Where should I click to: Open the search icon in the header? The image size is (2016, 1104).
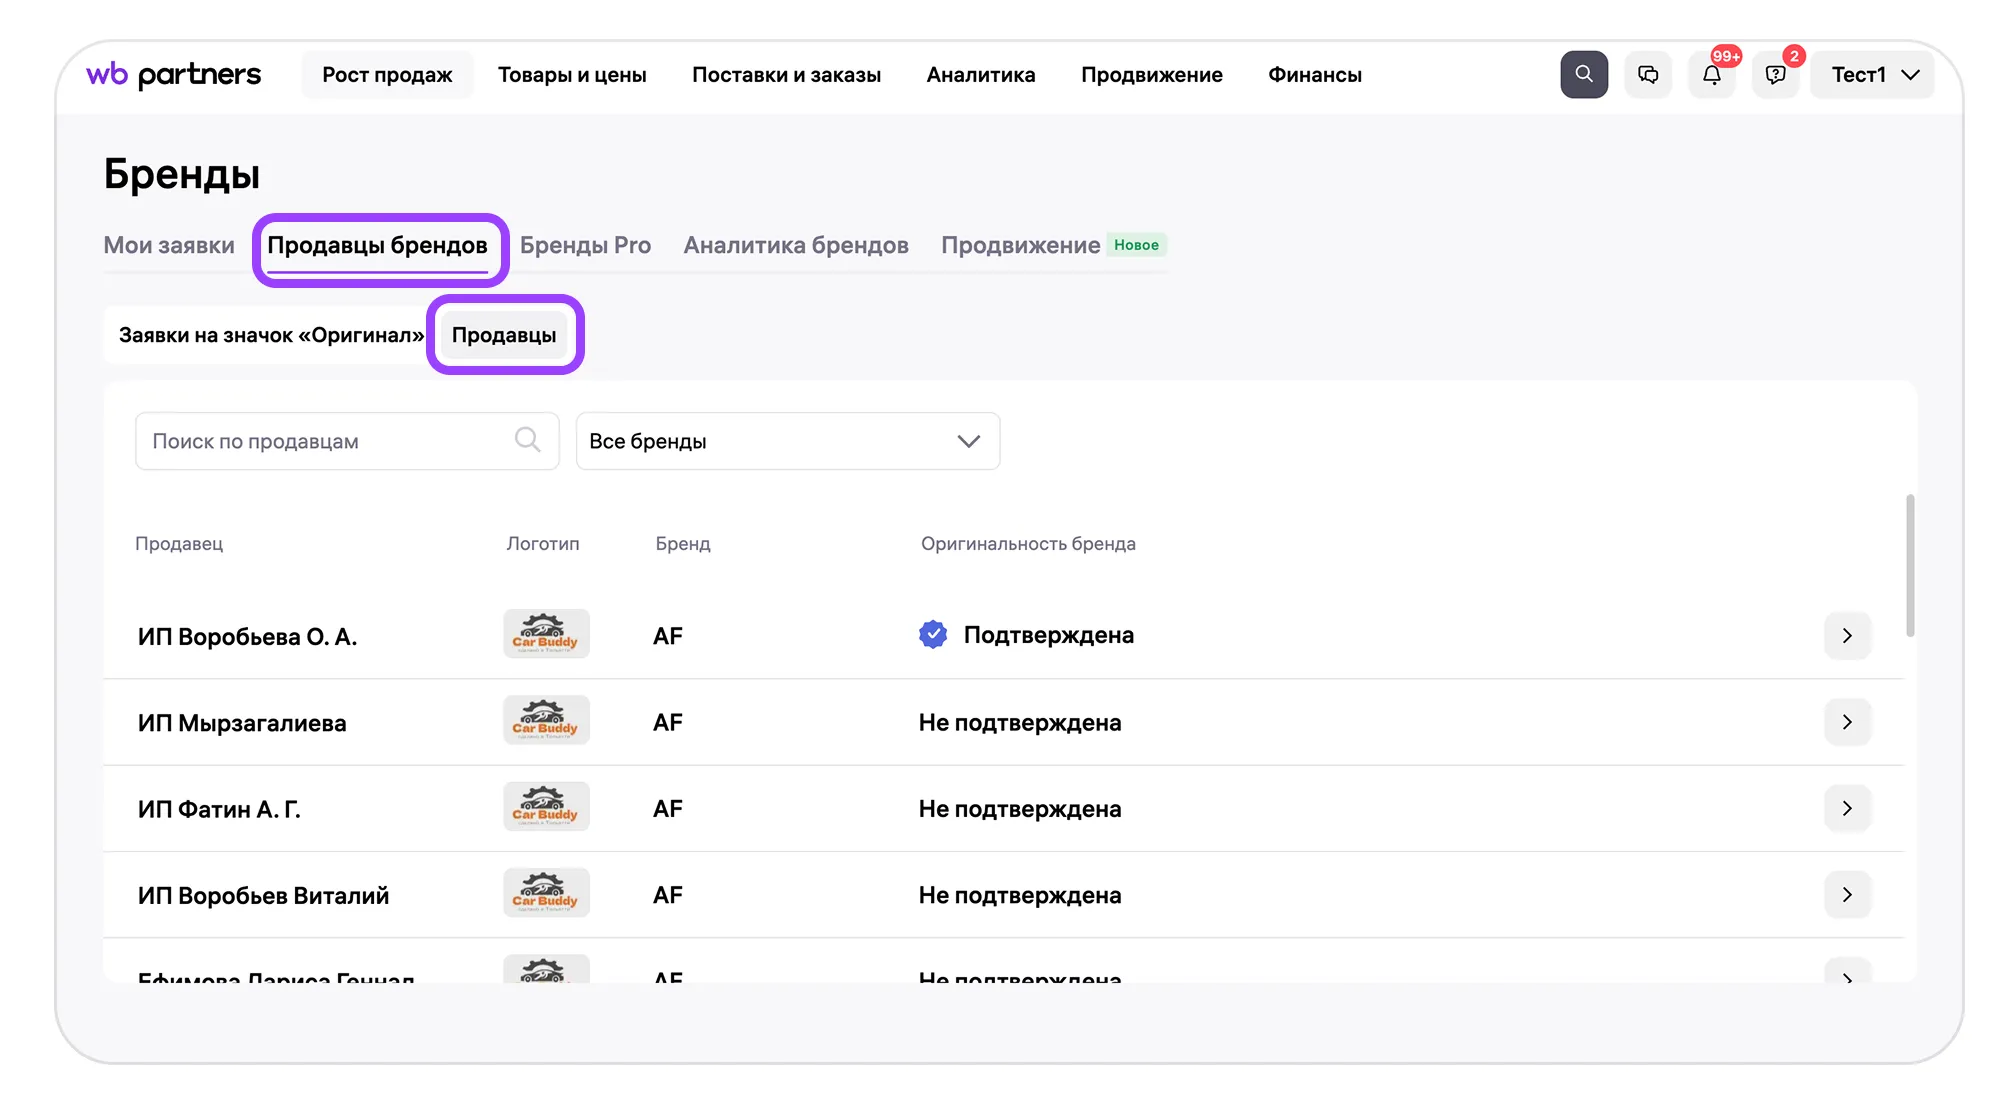point(1584,75)
